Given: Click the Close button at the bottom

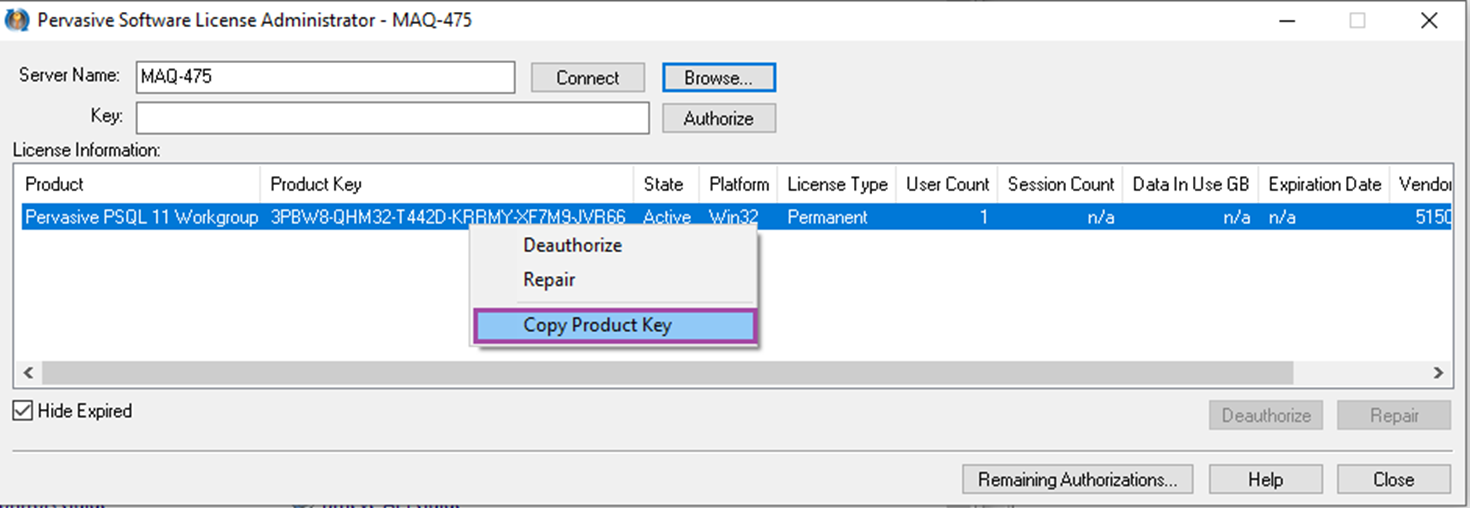Looking at the screenshot, I should coord(1394,479).
